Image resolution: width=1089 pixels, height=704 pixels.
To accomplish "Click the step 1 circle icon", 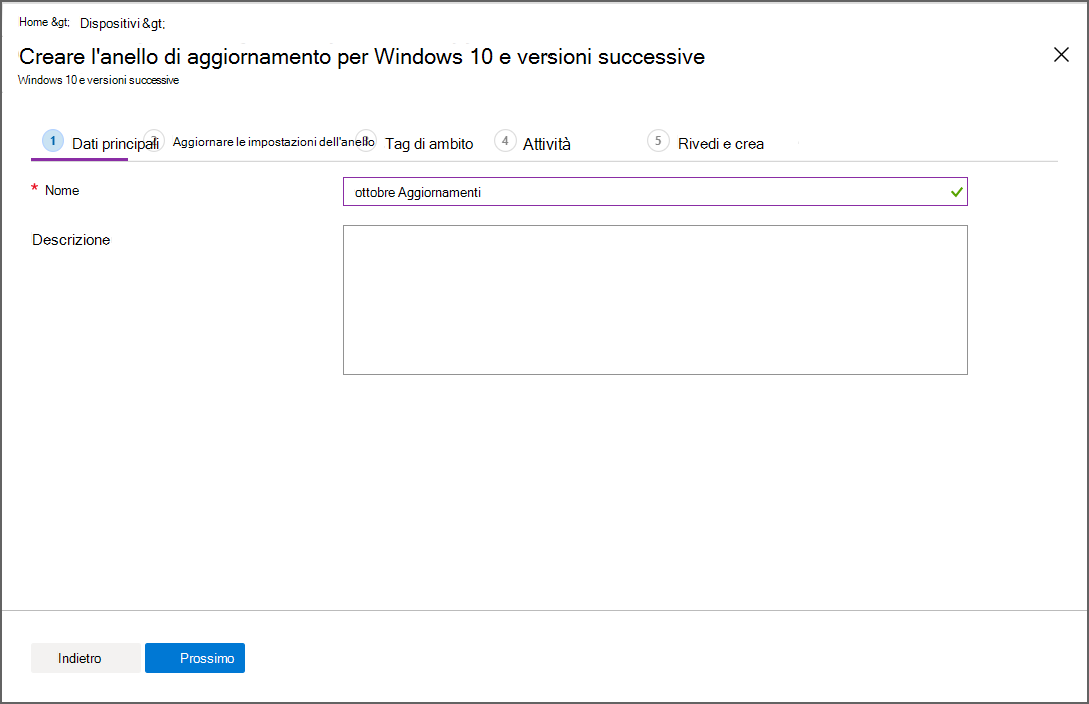I will (52, 141).
